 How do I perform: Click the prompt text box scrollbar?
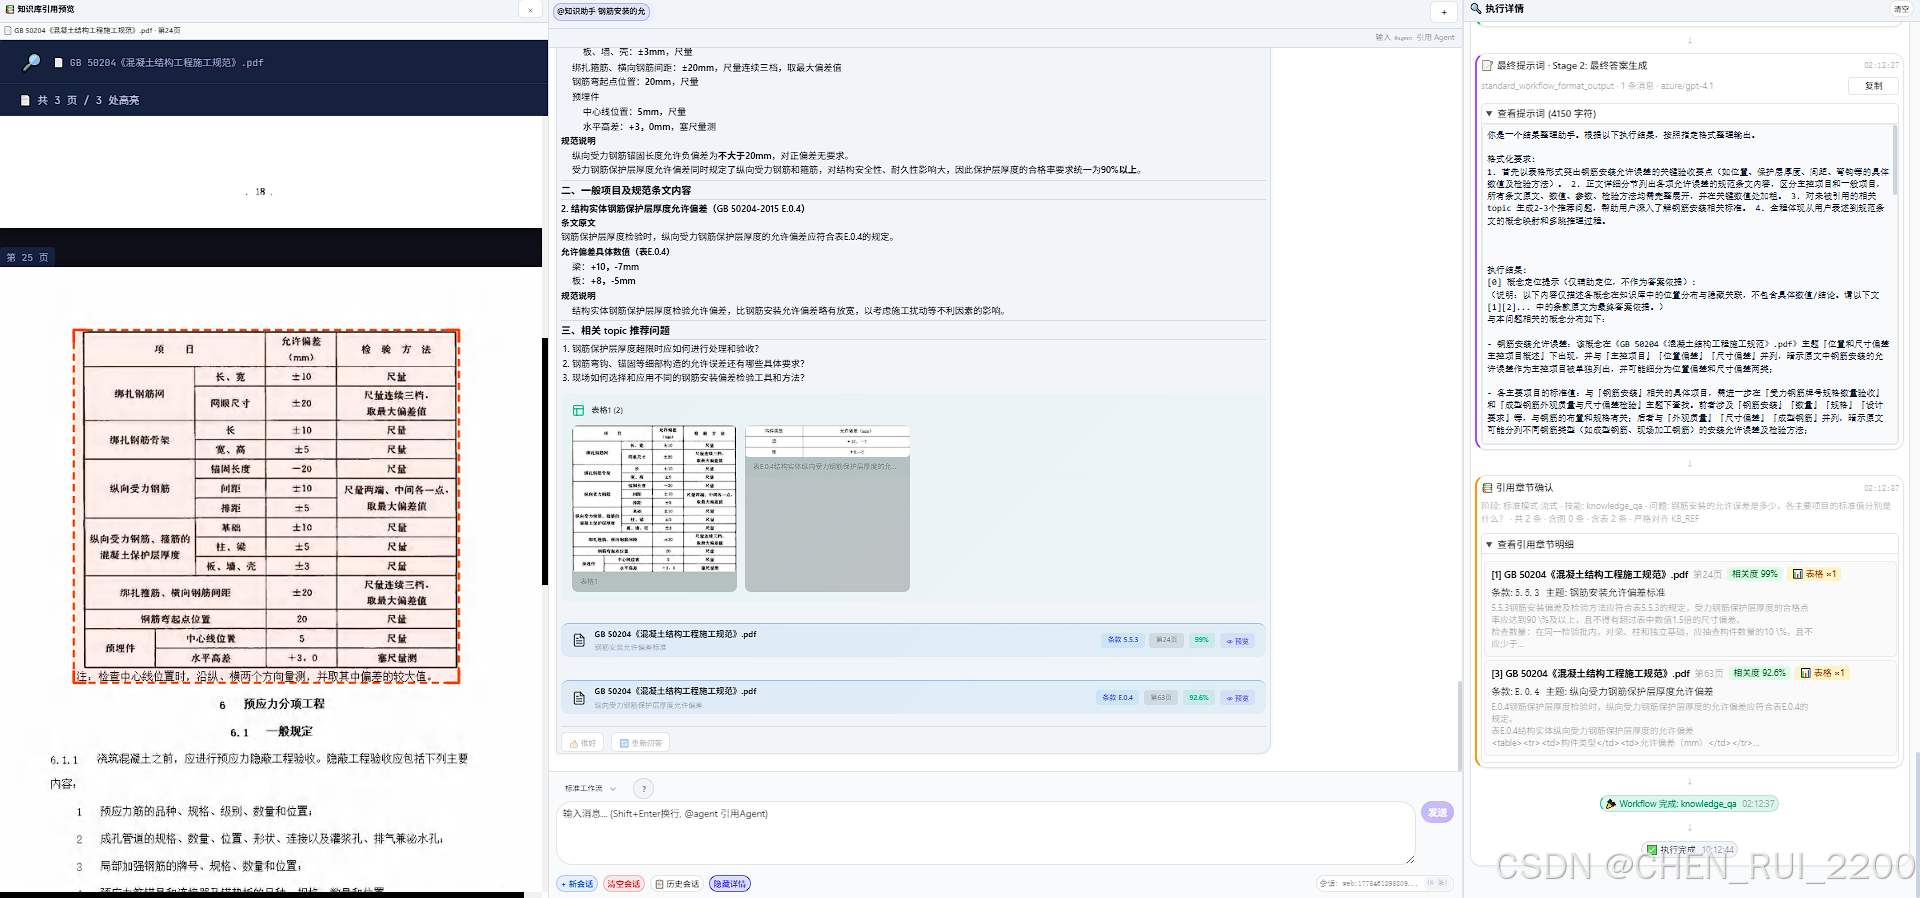[x=1895, y=160]
